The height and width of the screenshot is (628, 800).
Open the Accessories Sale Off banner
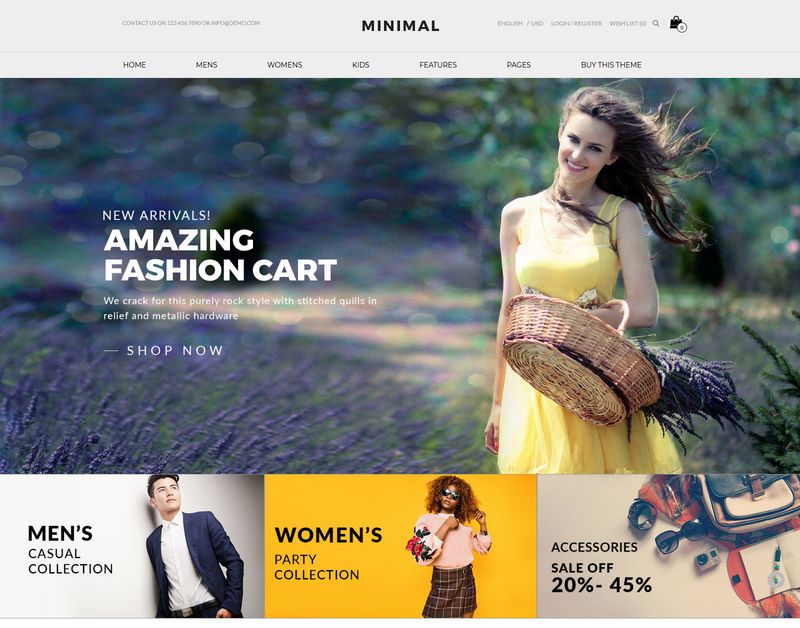[x=668, y=546]
